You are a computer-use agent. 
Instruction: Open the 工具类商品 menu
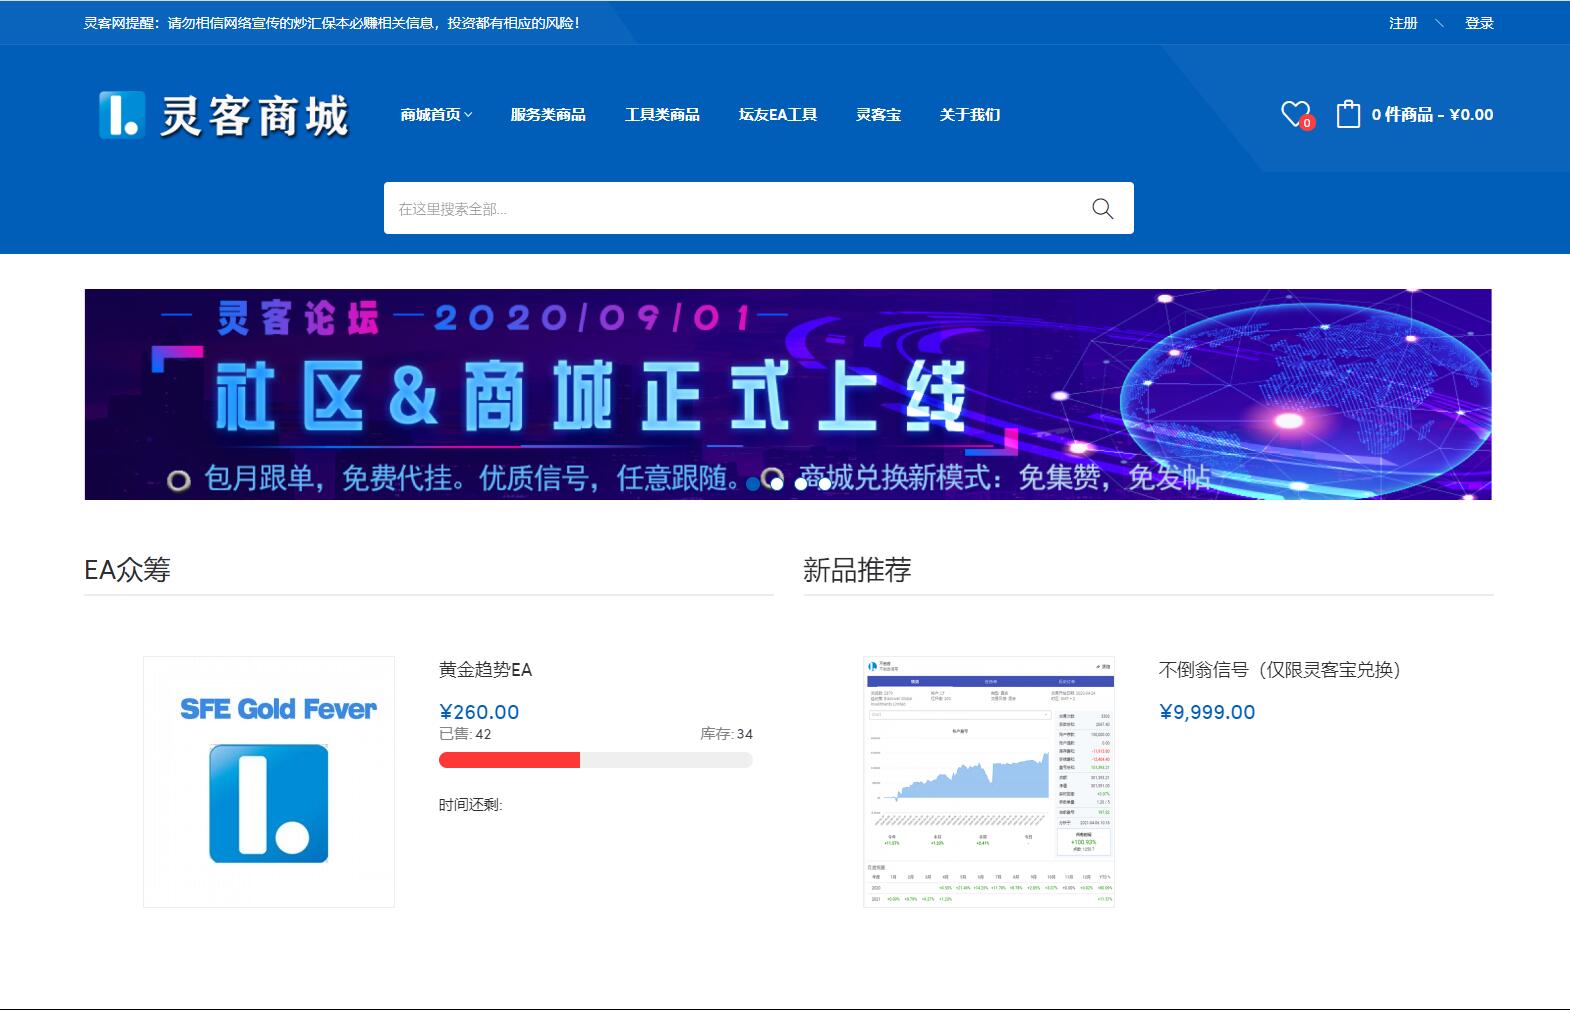tap(662, 115)
